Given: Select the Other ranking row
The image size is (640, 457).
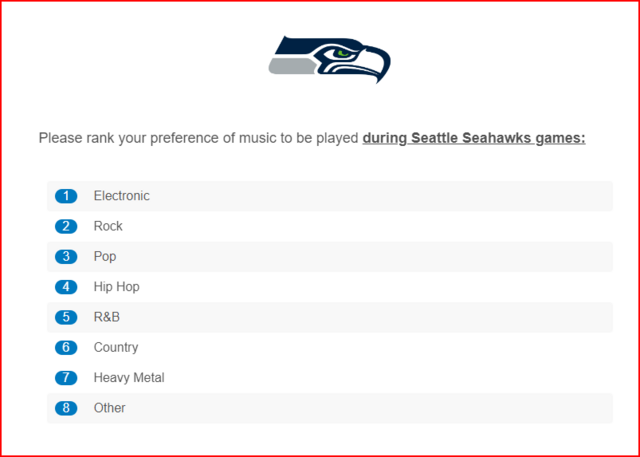Looking at the screenshot, I should (330, 408).
